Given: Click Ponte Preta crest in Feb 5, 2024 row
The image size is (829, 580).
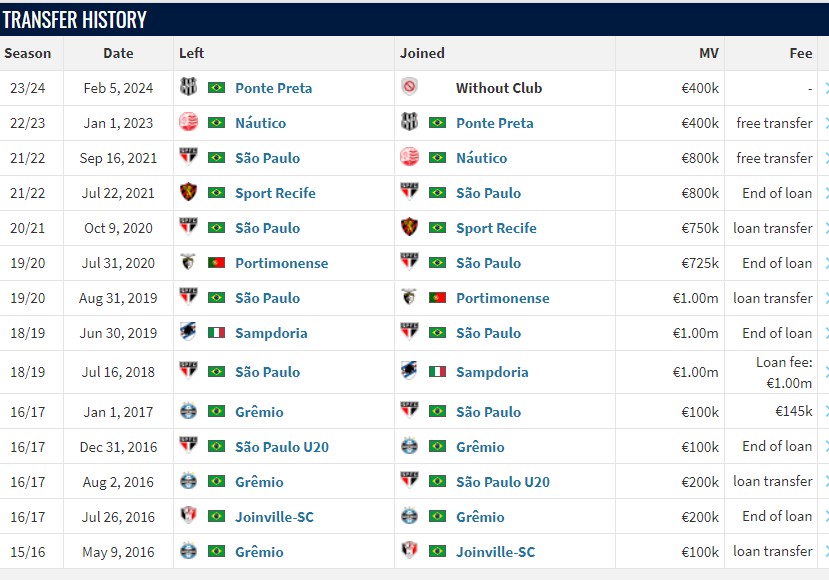Looking at the screenshot, I should 188,87.
